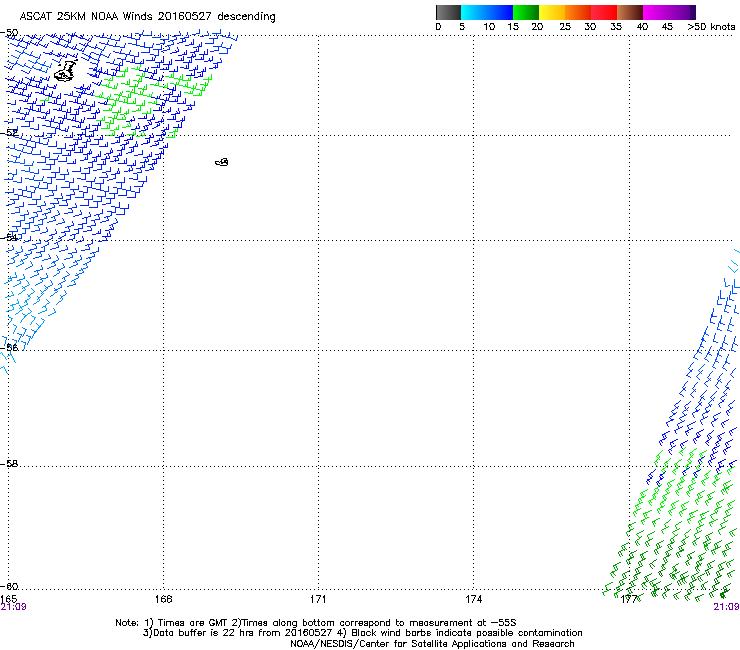The image size is (740, 650).
Task: Click the 171 longitude axis label
Action: coord(318,599)
